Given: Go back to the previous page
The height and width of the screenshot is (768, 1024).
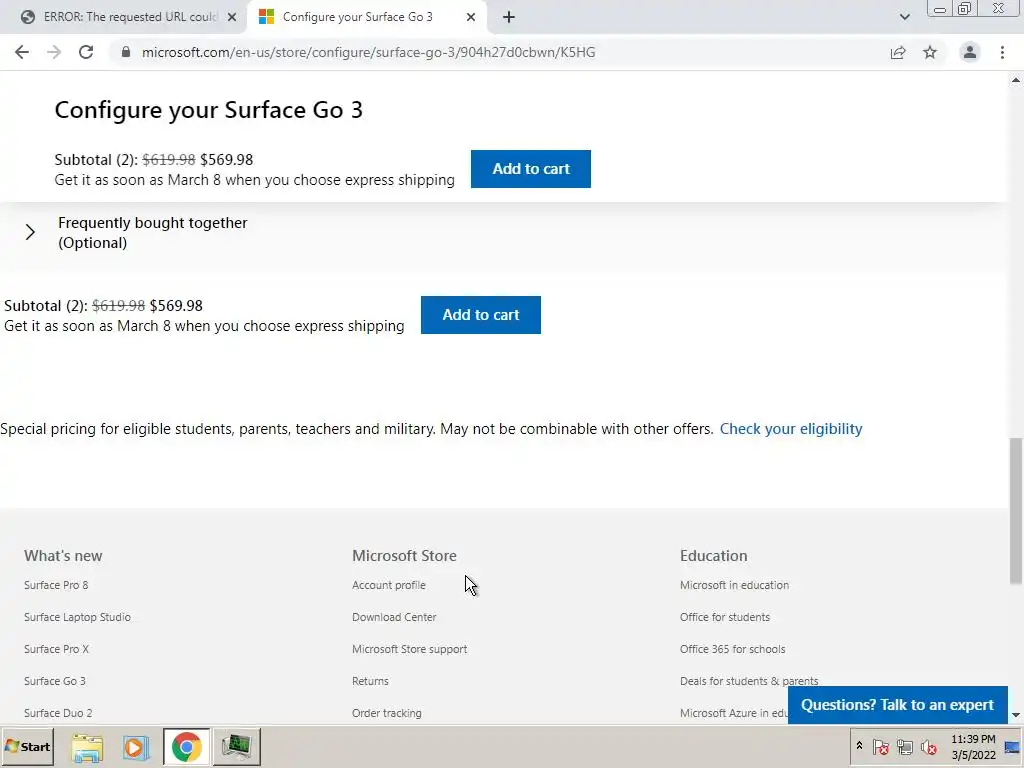Looking at the screenshot, I should tap(22, 52).
